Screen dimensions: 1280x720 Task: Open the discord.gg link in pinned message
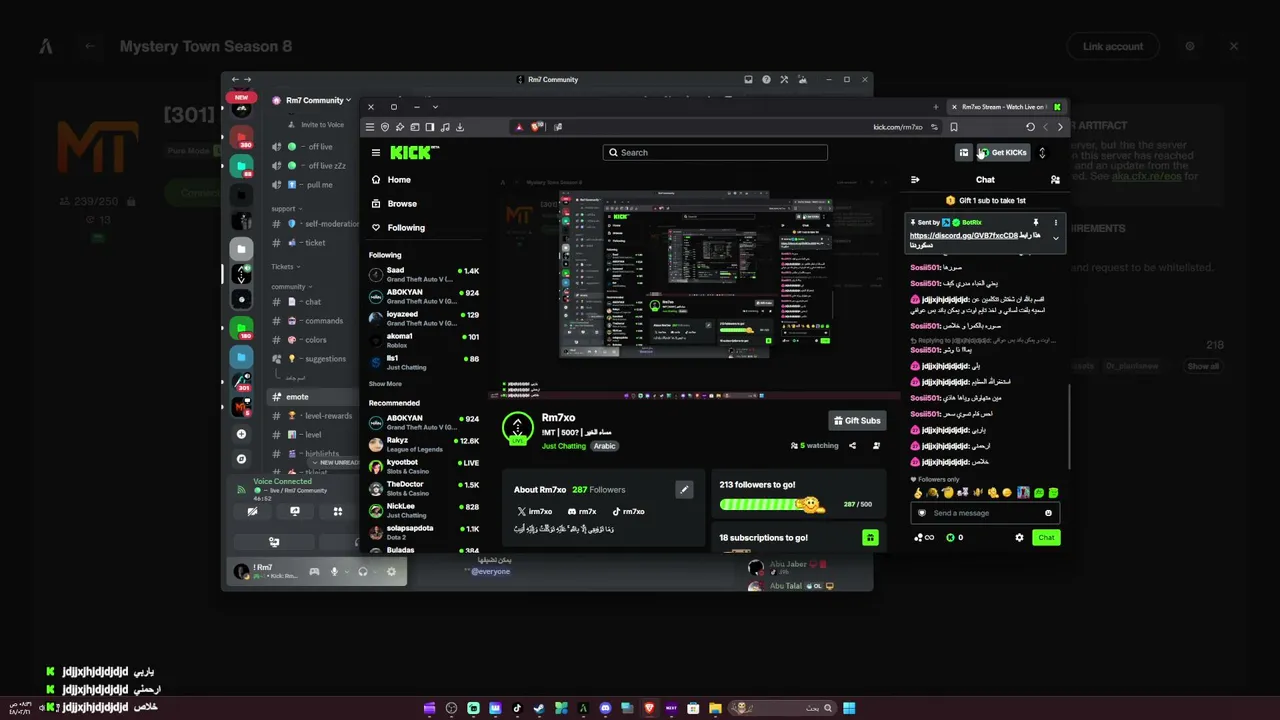pos(964,236)
